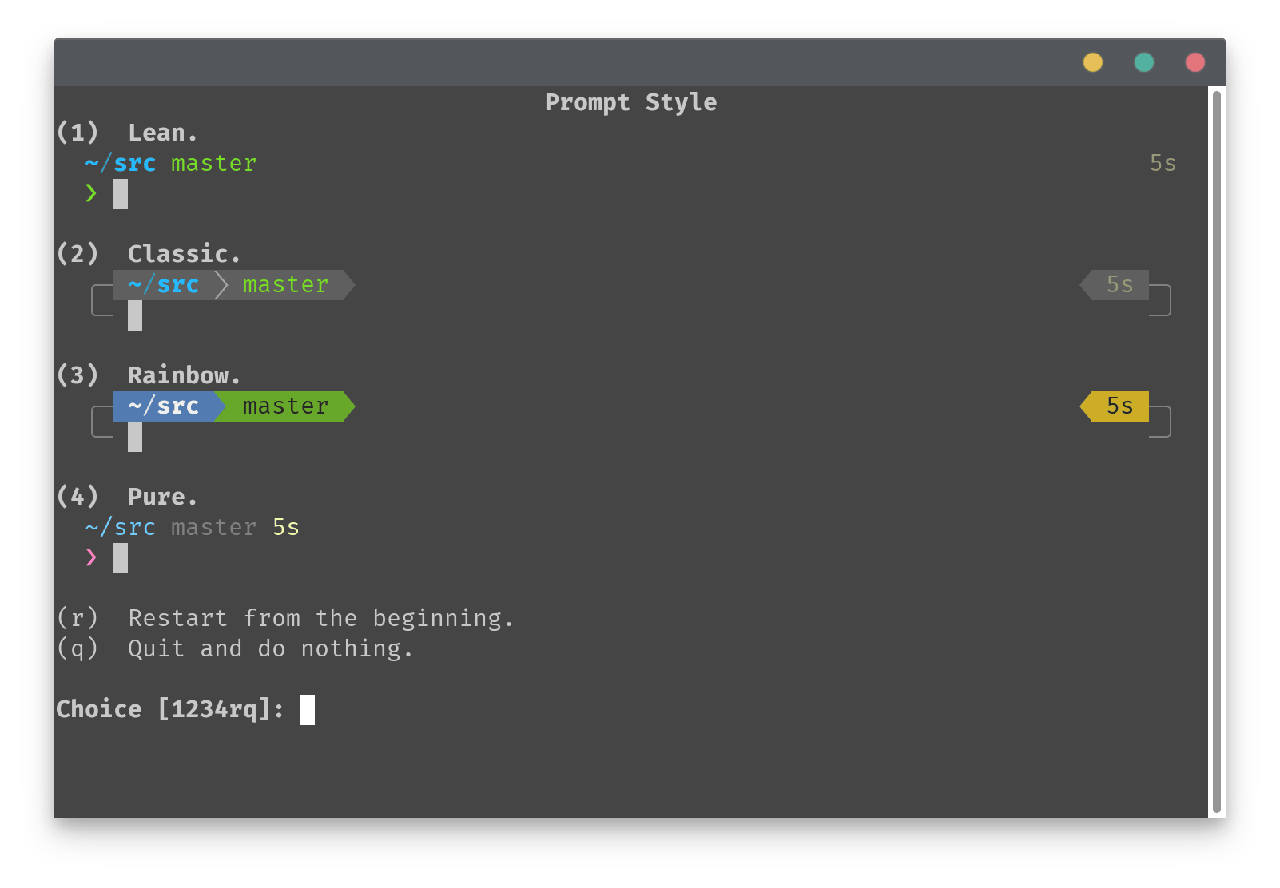This screenshot has height=888, width=1280.
Task: Click the cursor after Choice [1234rq] prompt
Action: tap(307, 710)
